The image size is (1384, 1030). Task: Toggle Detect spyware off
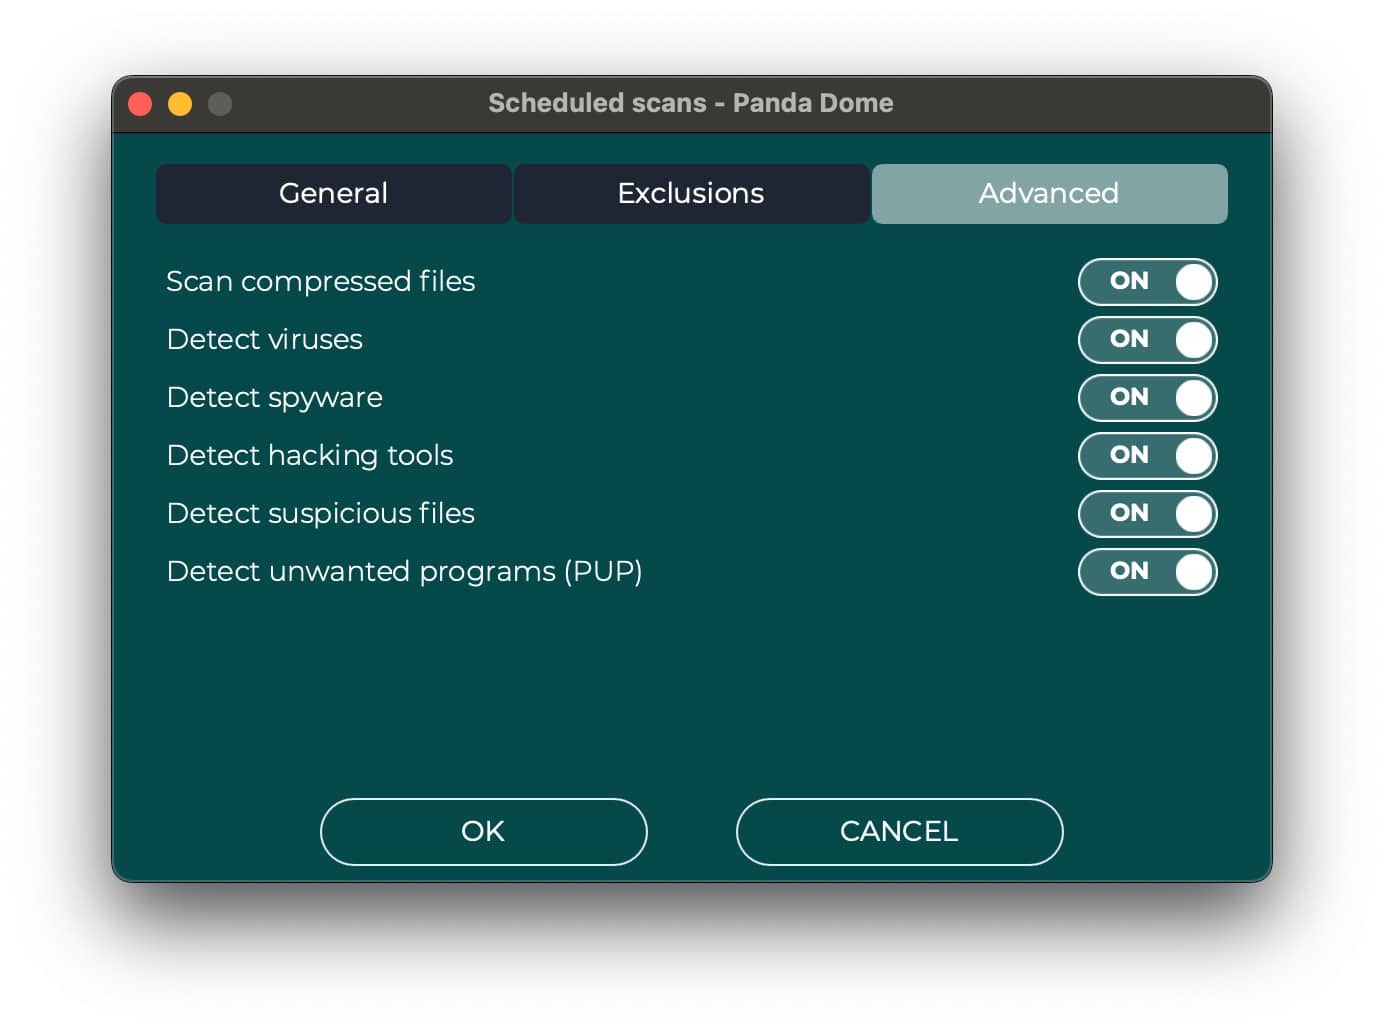pyautogui.click(x=1147, y=397)
